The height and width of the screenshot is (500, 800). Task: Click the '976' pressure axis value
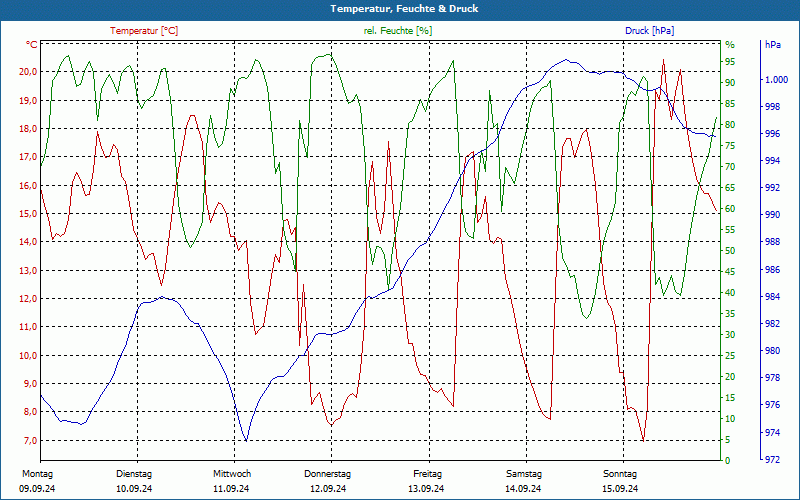773,405
